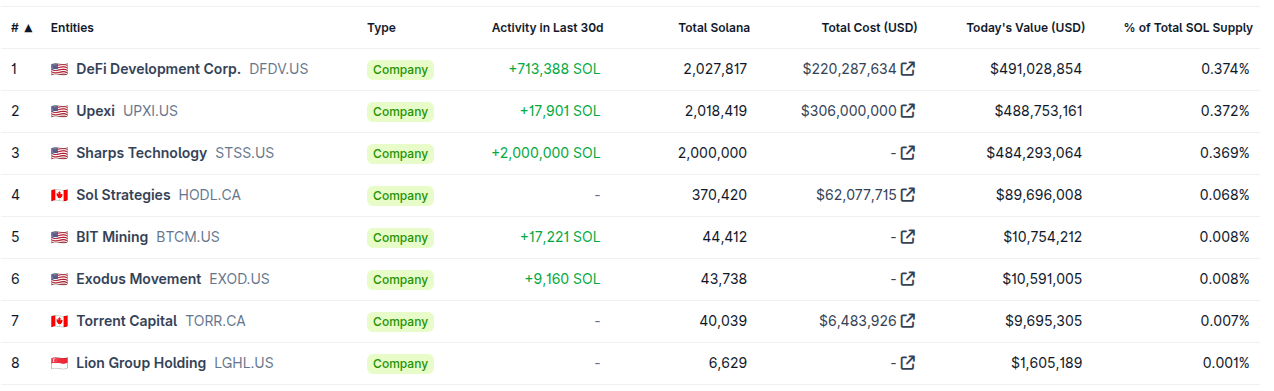Screen dimensions: 1274x391
Task: Click Singapore flag next to Lion Group Holding
Action: coord(59,364)
